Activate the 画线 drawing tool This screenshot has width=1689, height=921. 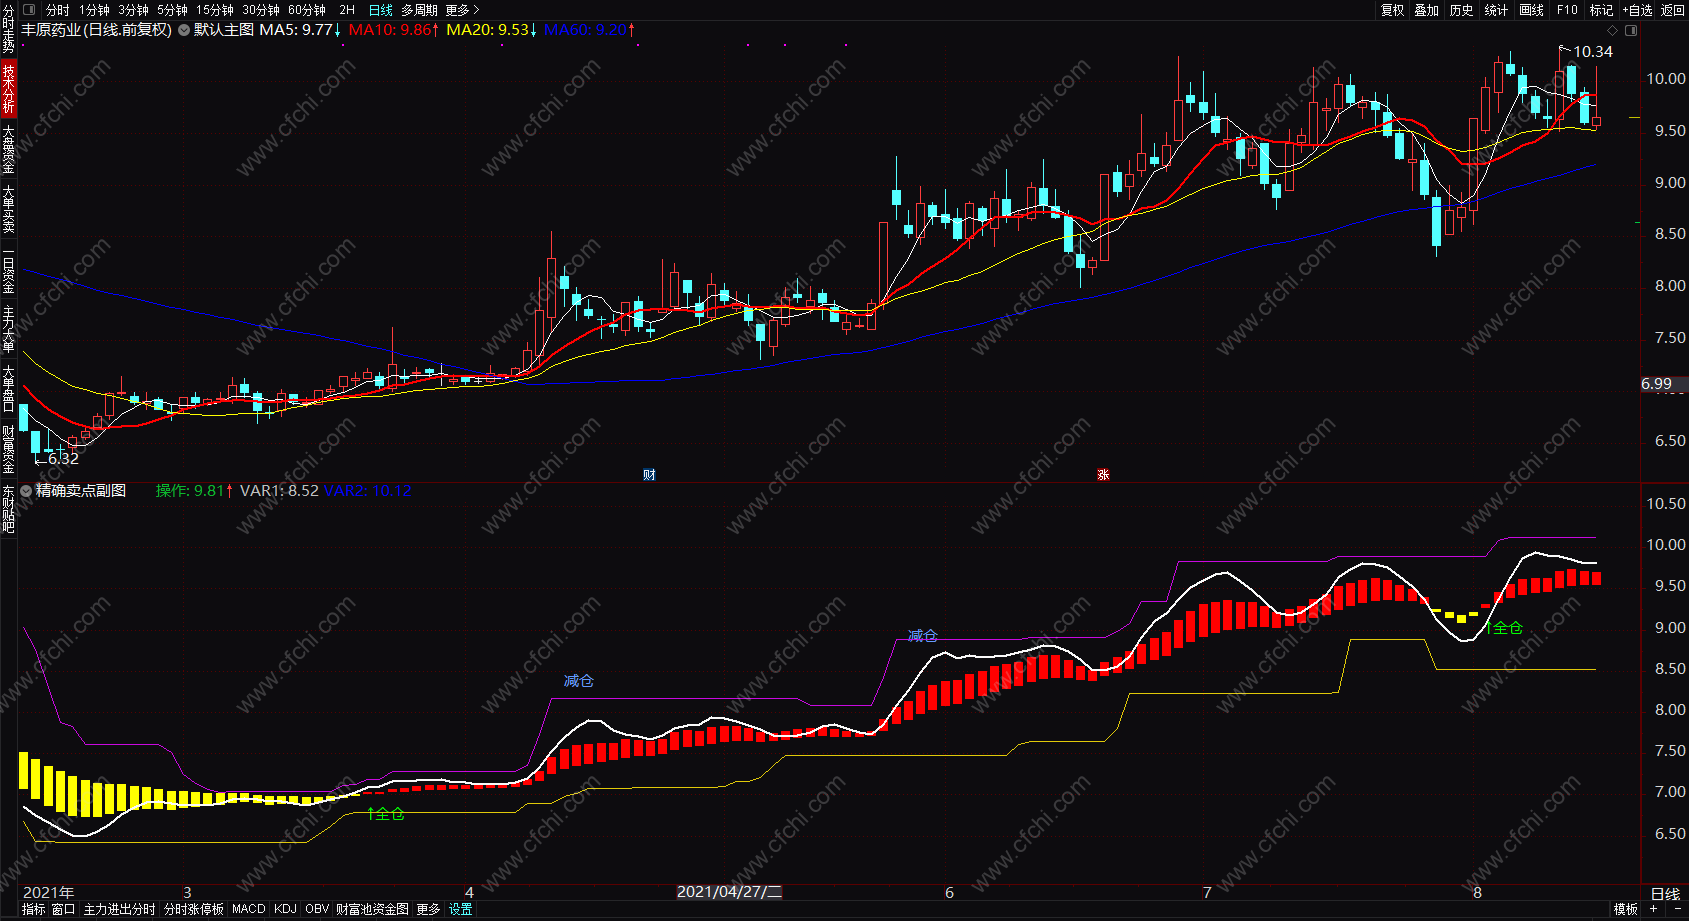pyautogui.click(x=1532, y=10)
